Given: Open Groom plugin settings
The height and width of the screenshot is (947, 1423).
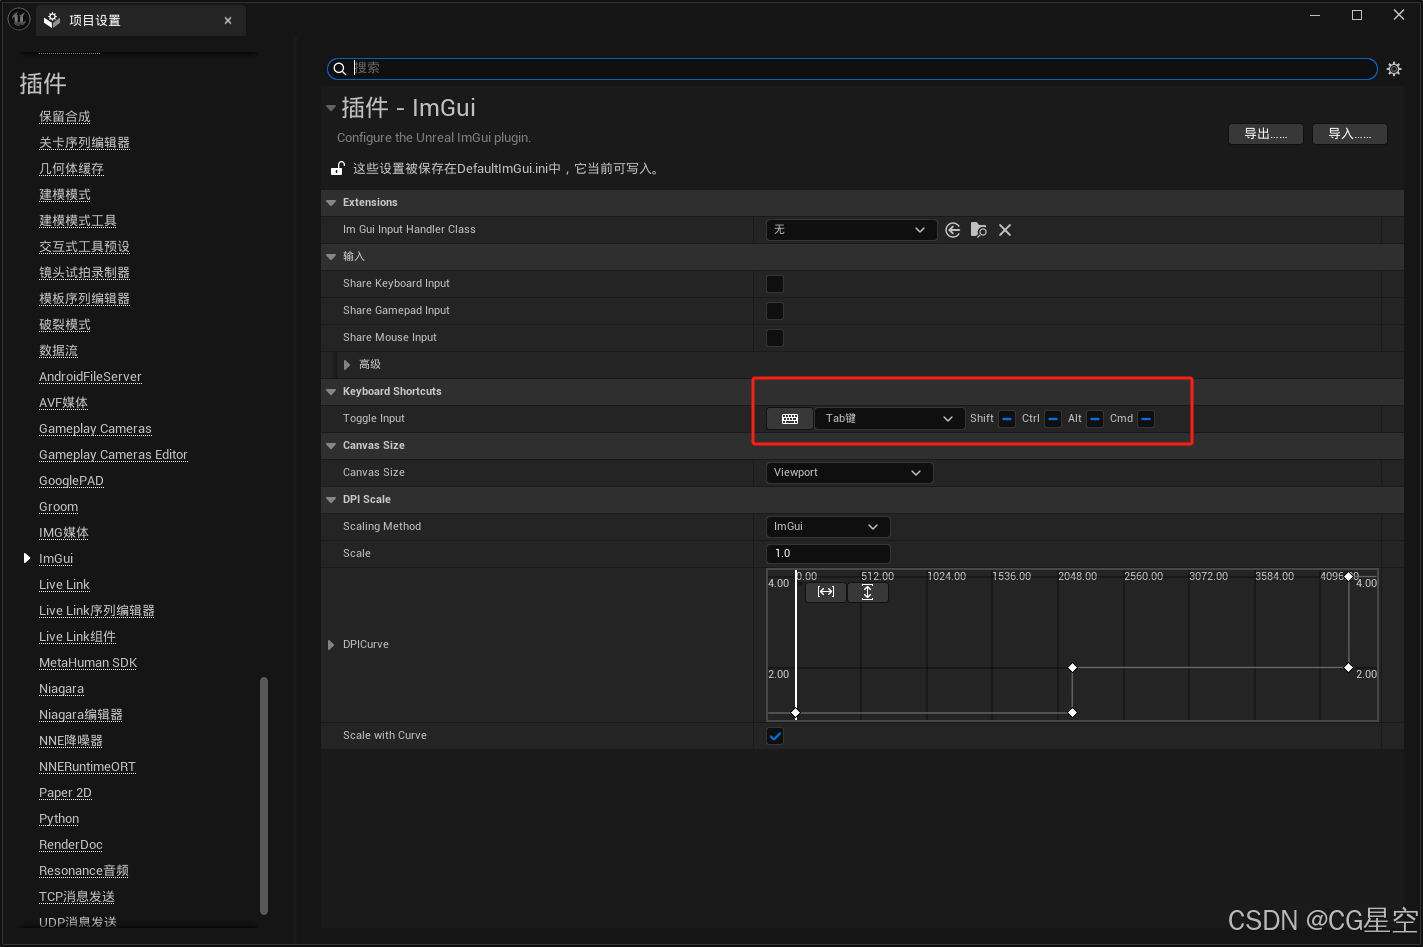Looking at the screenshot, I should [59, 507].
